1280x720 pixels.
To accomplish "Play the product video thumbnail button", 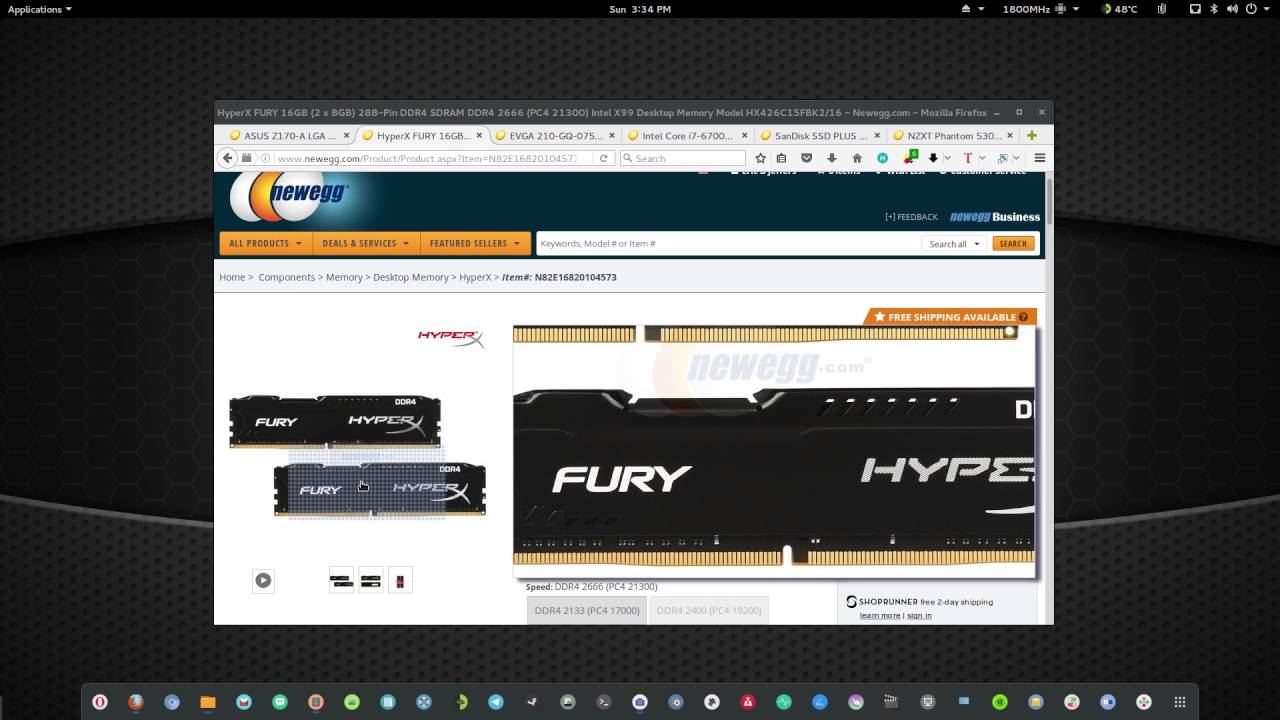I will tap(263, 580).
